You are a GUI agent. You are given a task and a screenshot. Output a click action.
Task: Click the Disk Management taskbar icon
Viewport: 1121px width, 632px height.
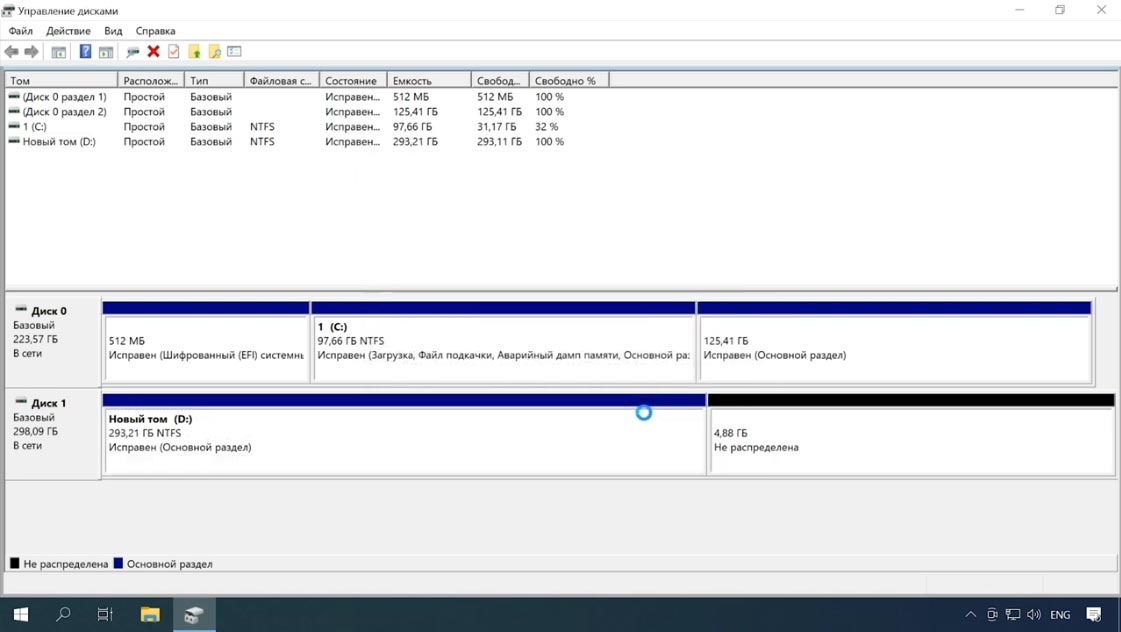click(x=194, y=614)
